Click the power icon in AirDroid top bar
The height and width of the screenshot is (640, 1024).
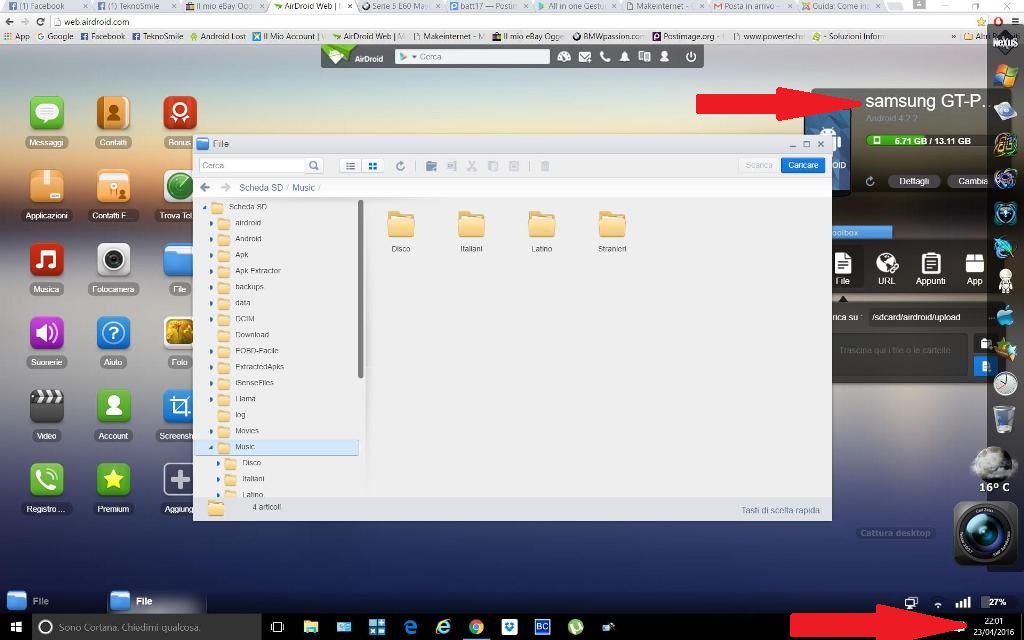(x=690, y=57)
